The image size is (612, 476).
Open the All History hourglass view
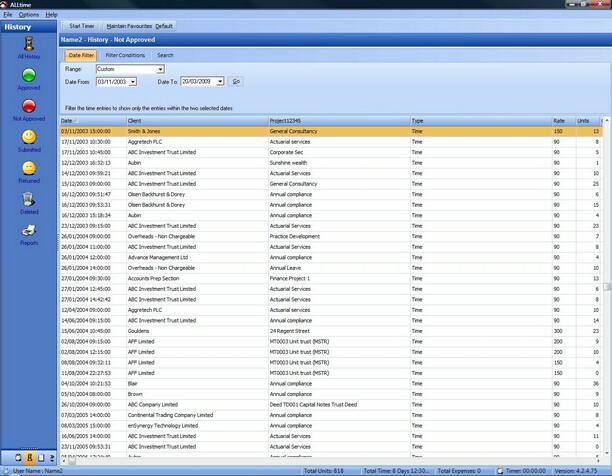pos(29,43)
